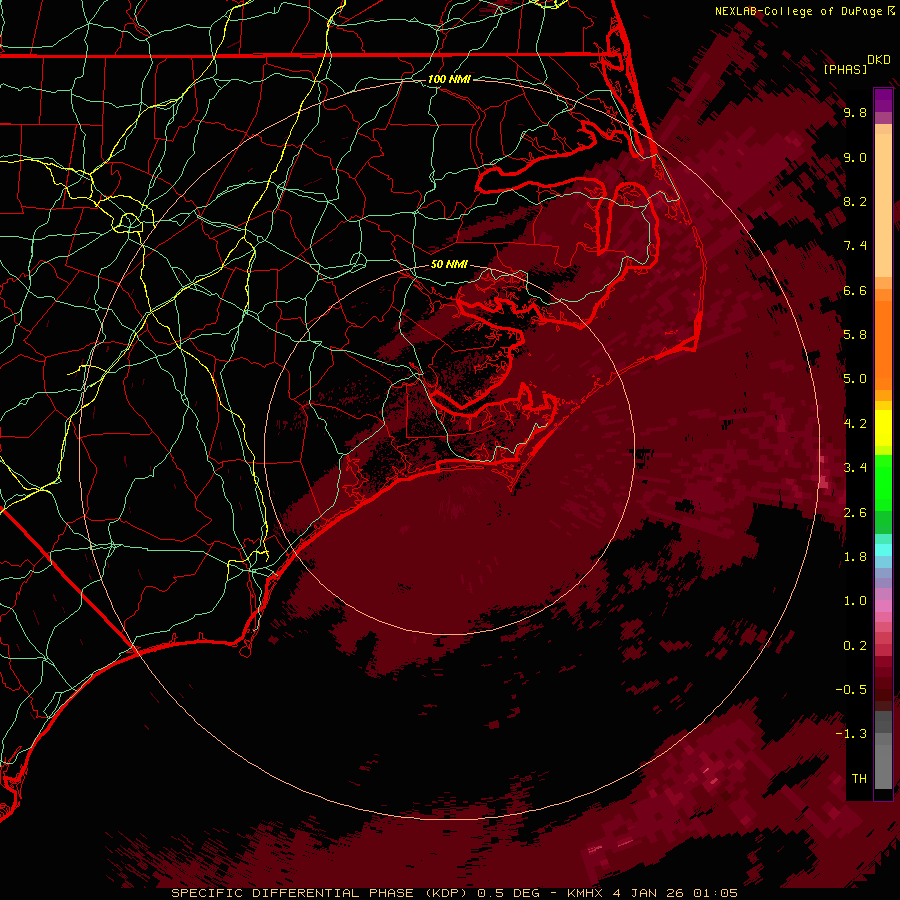Click the TH label at the scale bottom
900x900 pixels.
pos(859,778)
